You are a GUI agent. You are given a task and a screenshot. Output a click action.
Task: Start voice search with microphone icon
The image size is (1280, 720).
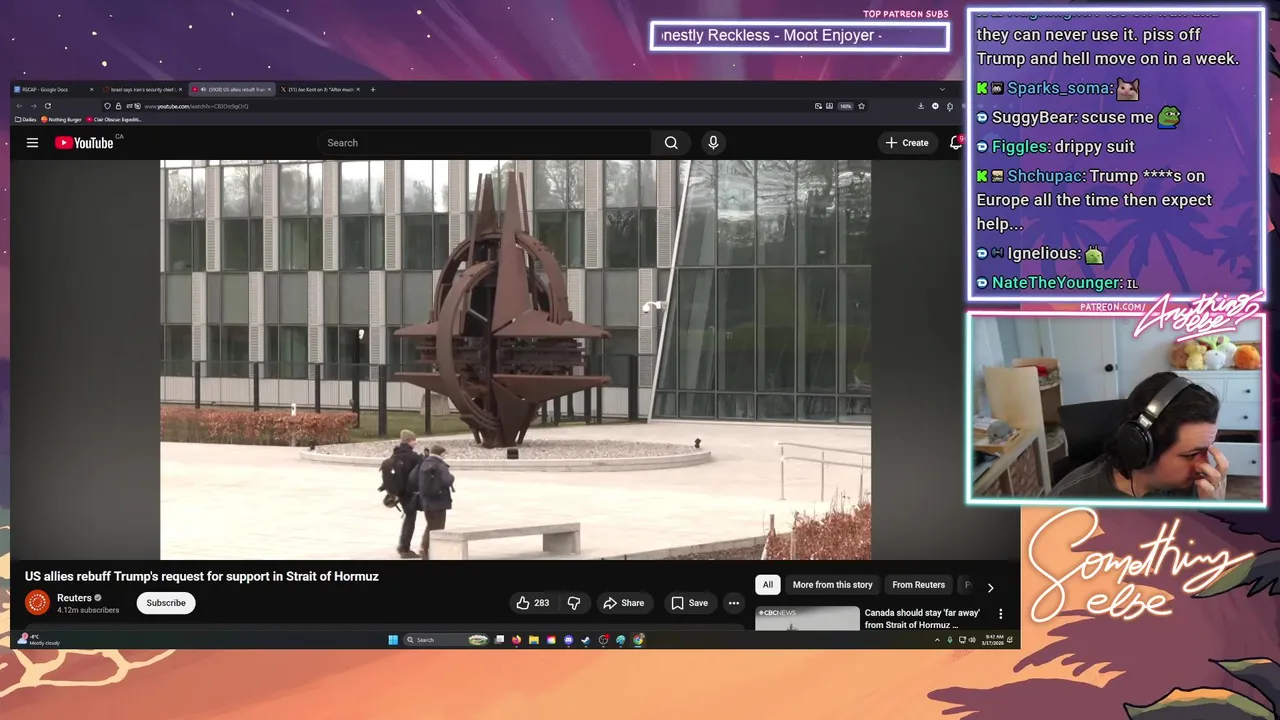coord(713,143)
